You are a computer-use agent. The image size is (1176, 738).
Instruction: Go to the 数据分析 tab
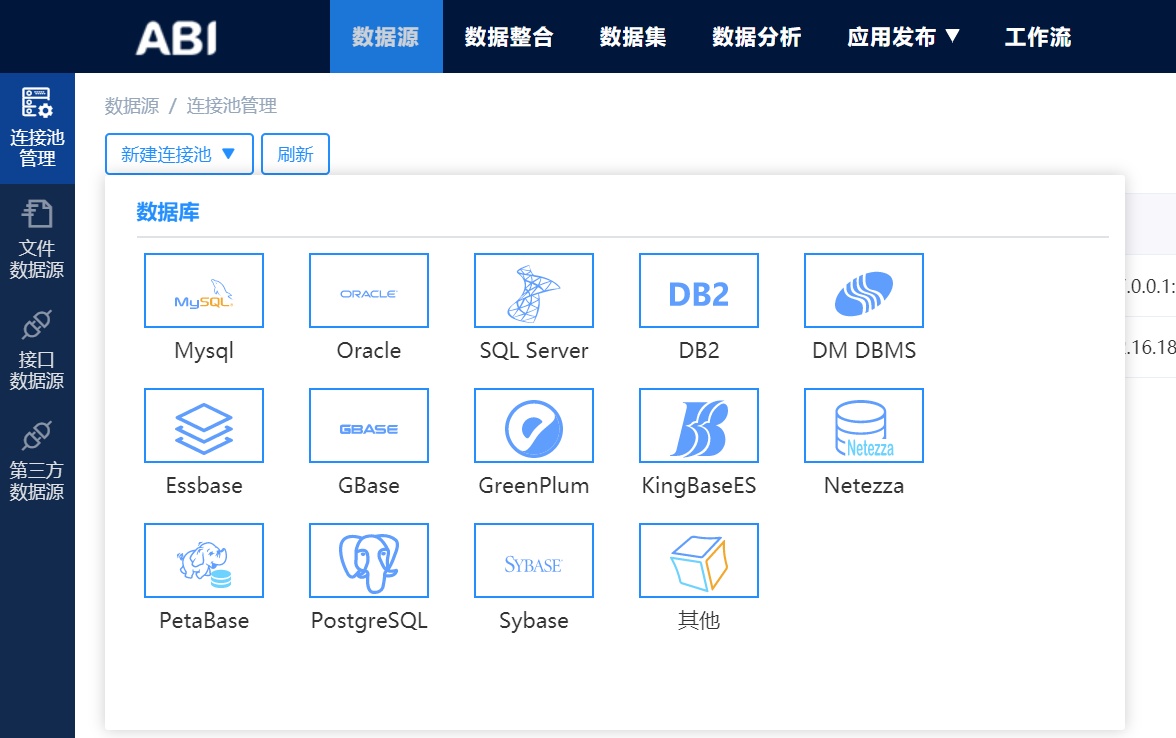[757, 37]
